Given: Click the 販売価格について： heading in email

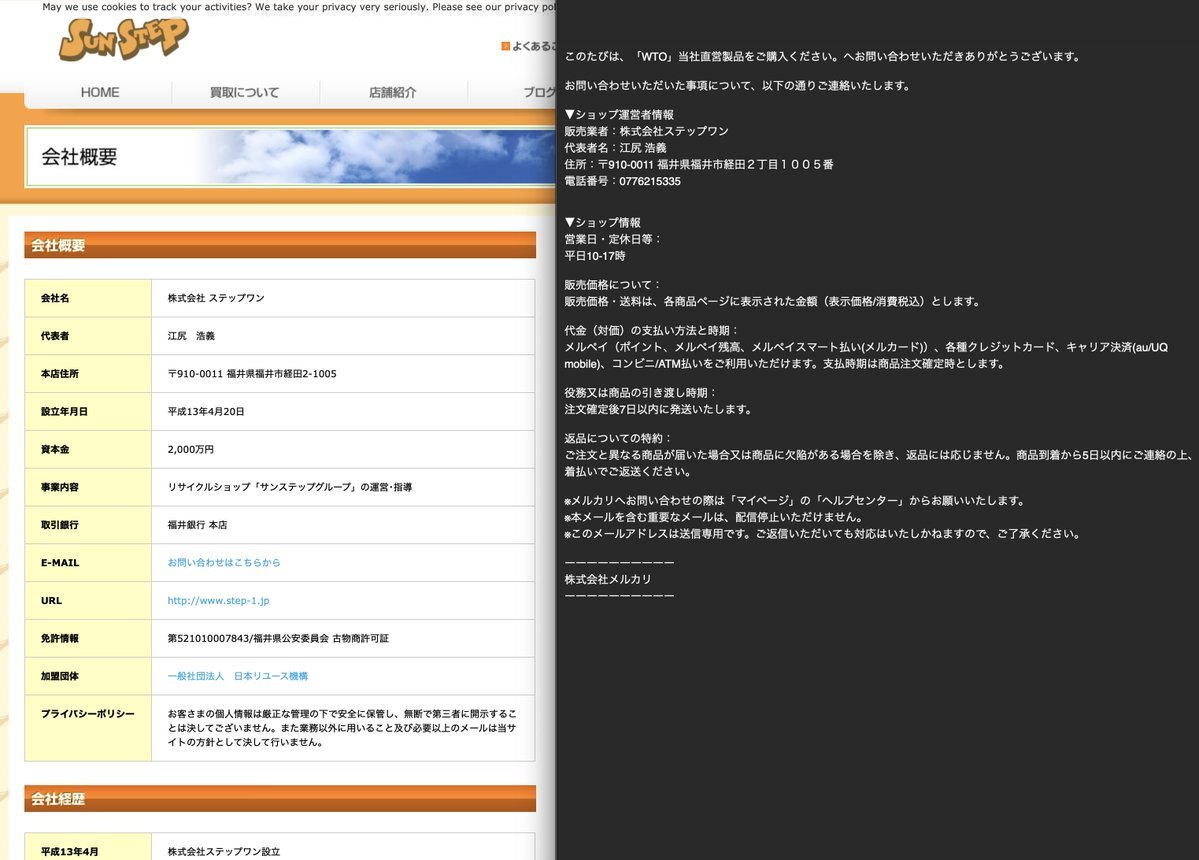Looking at the screenshot, I should (612, 285).
